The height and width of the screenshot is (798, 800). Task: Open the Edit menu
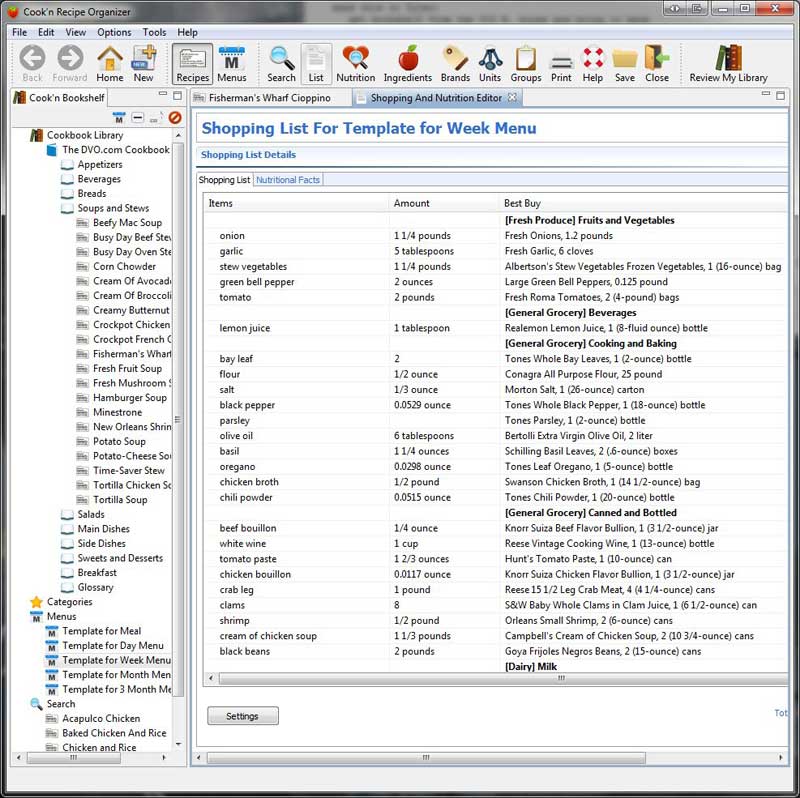coord(46,32)
